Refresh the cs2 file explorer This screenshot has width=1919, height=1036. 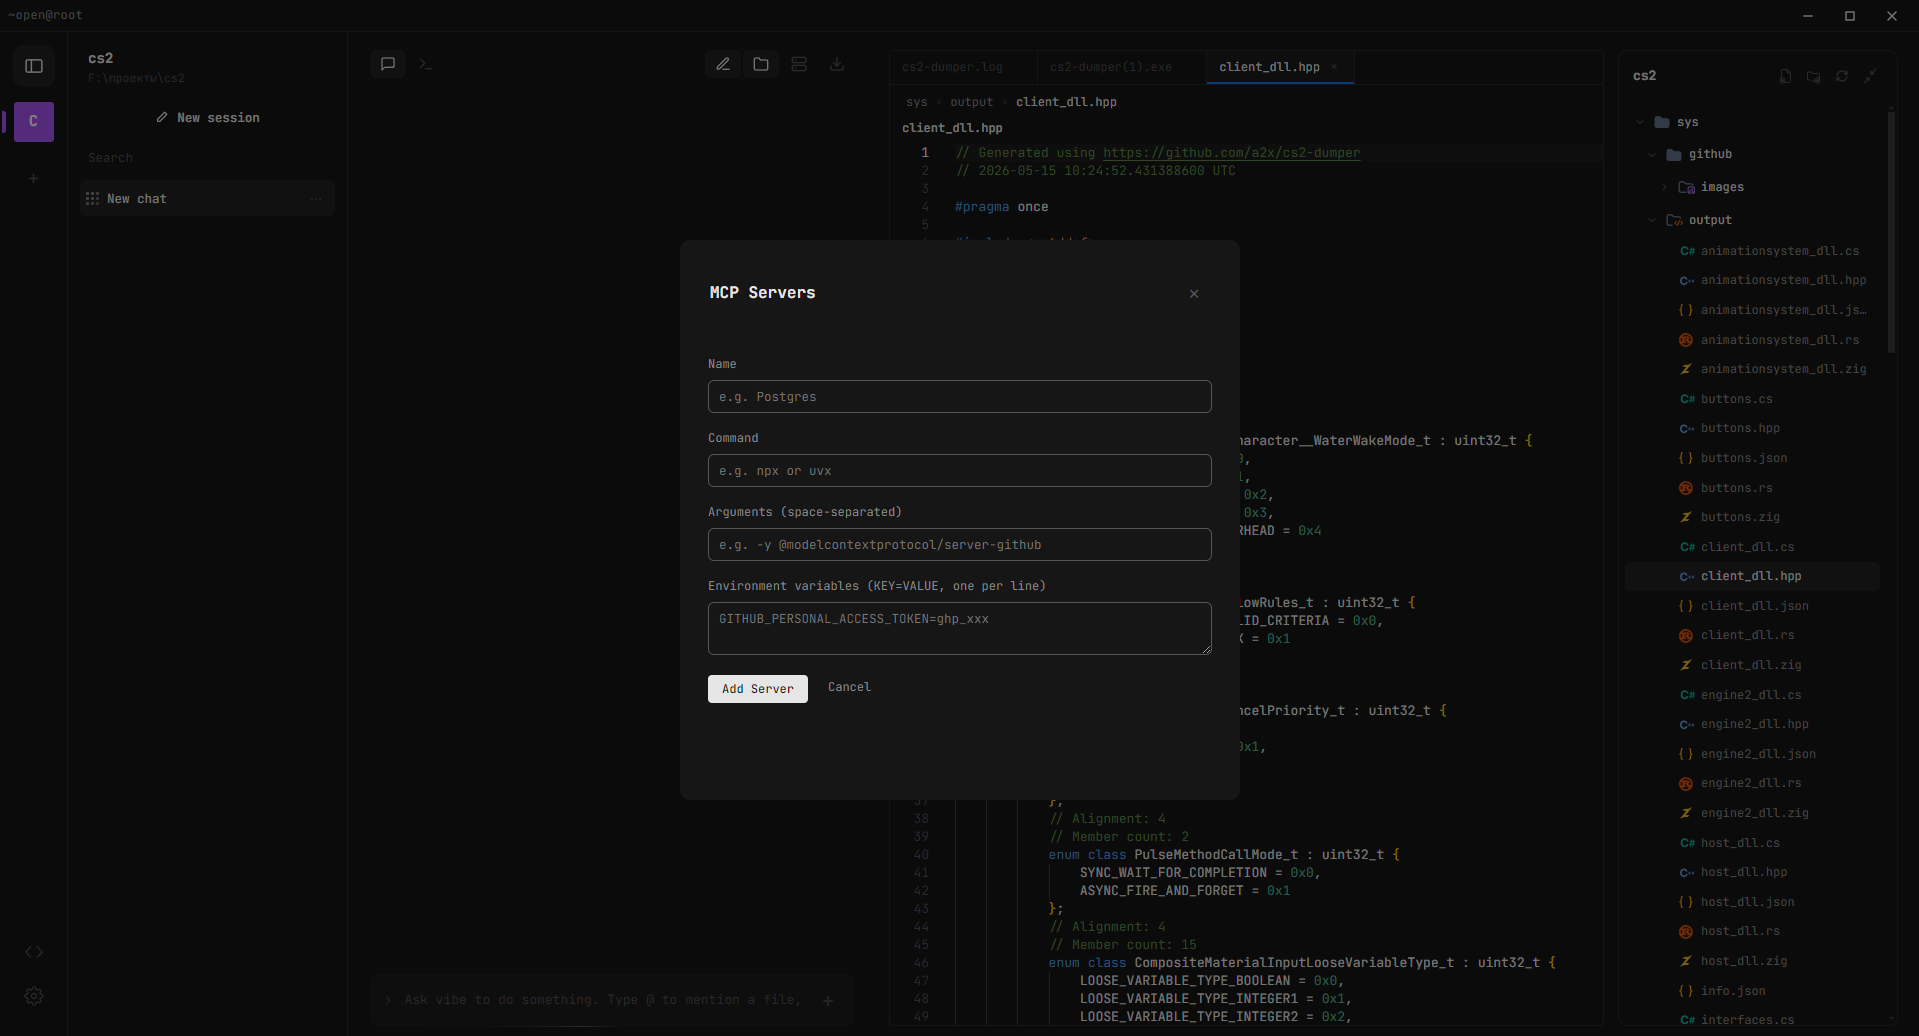click(1842, 76)
